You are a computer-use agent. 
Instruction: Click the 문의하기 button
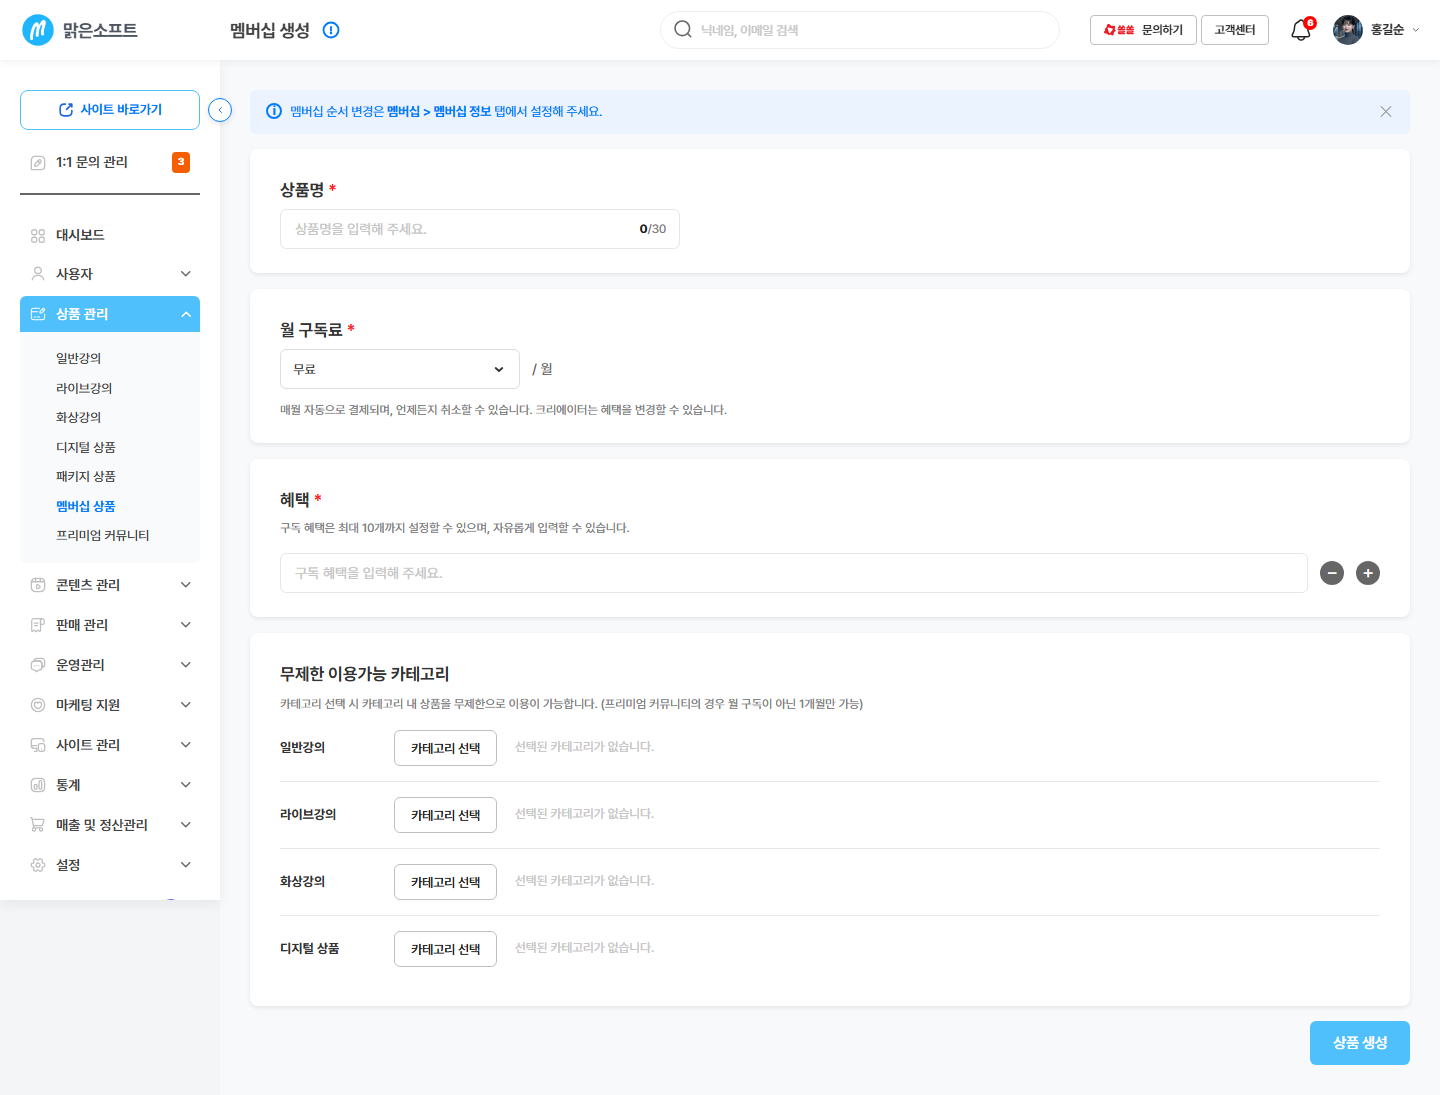tap(1143, 30)
